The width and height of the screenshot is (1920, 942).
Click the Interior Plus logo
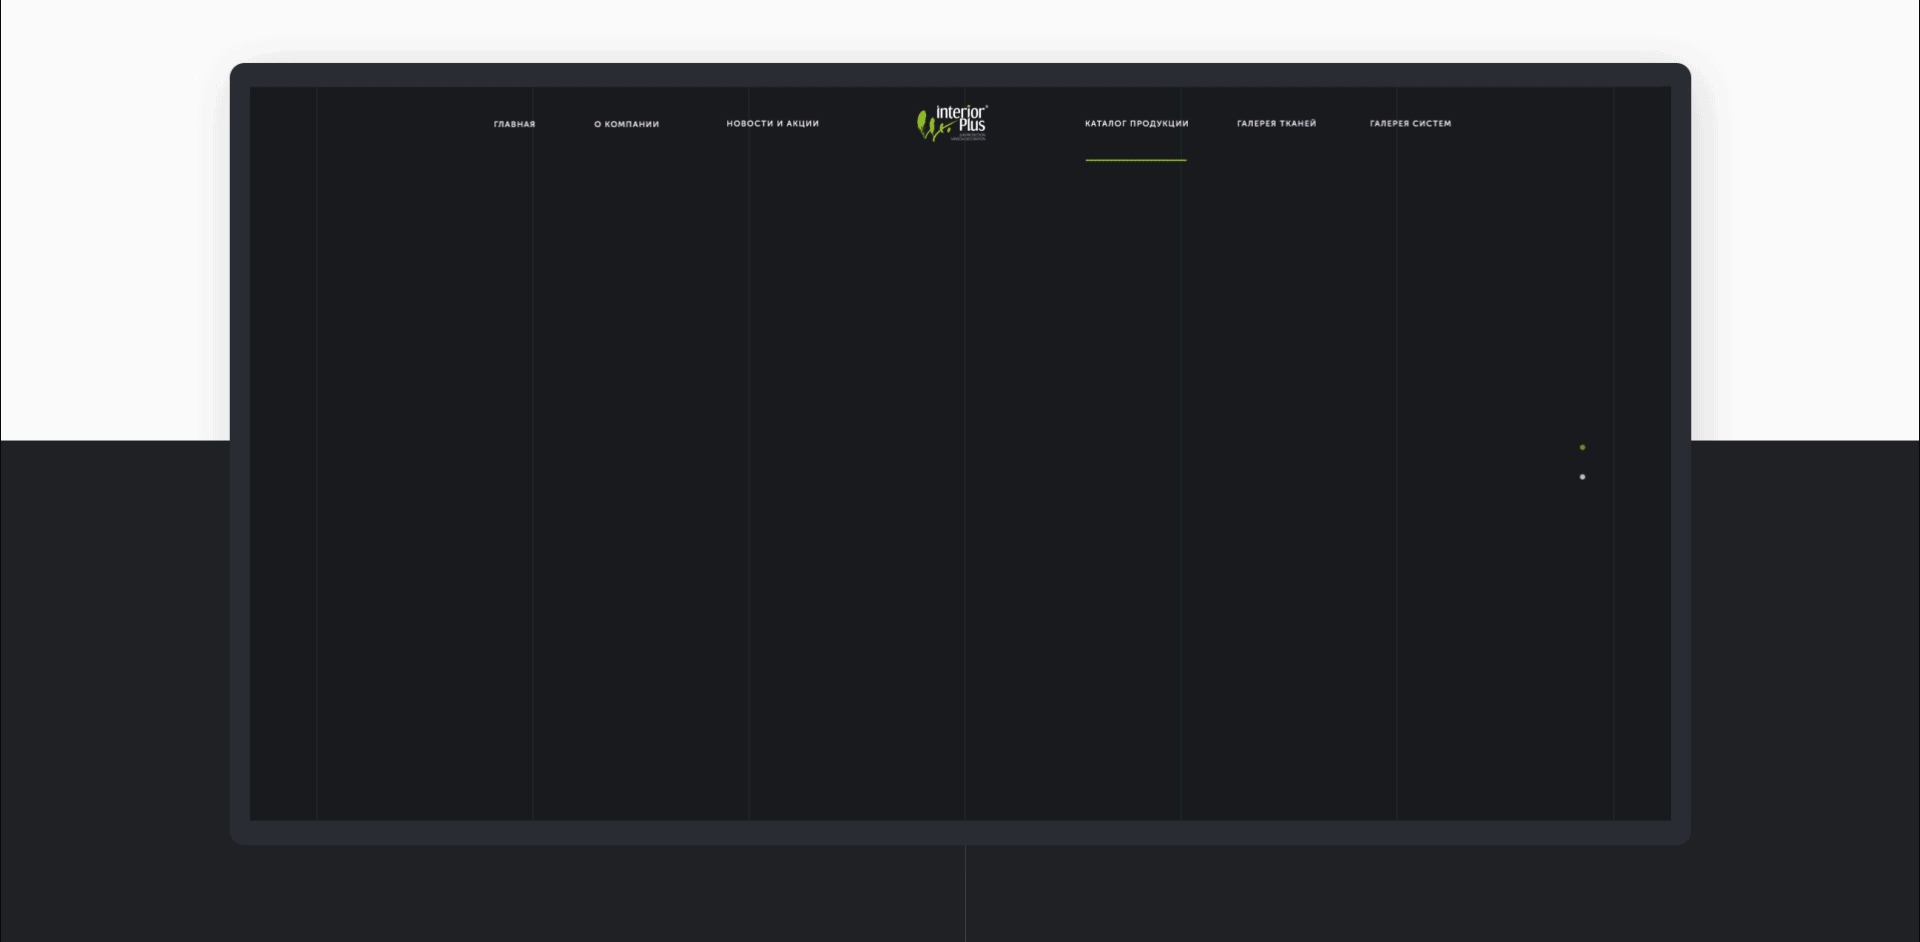(x=952, y=123)
